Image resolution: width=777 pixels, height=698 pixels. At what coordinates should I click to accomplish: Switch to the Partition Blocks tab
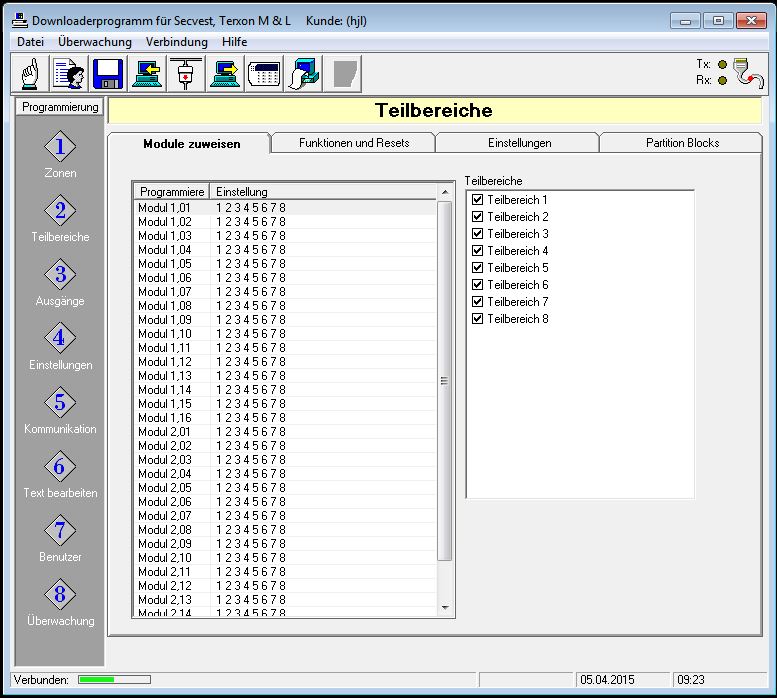[x=682, y=143]
